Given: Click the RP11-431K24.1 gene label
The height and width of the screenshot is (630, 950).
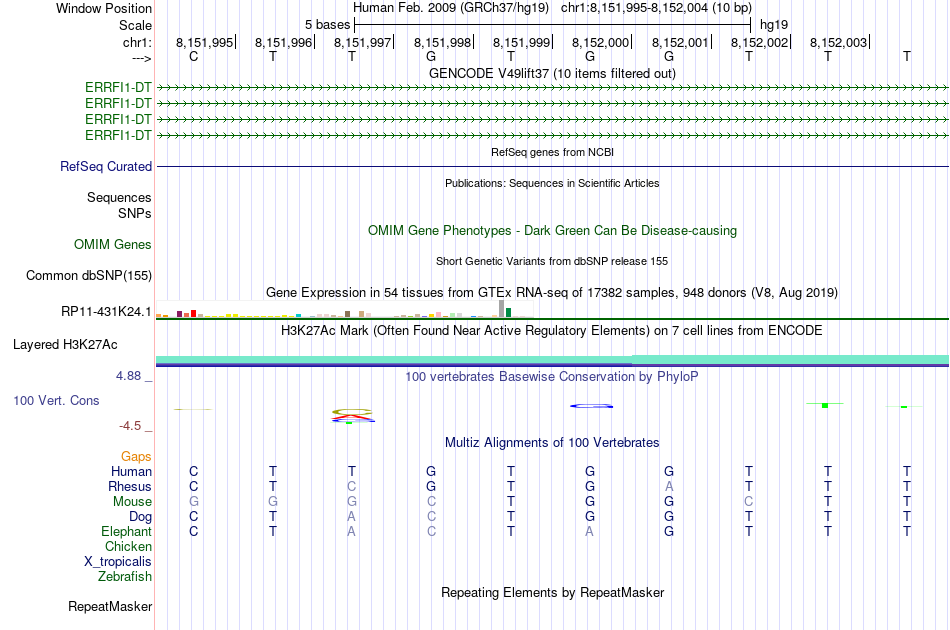Looking at the screenshot, I should tap(106, 311).
